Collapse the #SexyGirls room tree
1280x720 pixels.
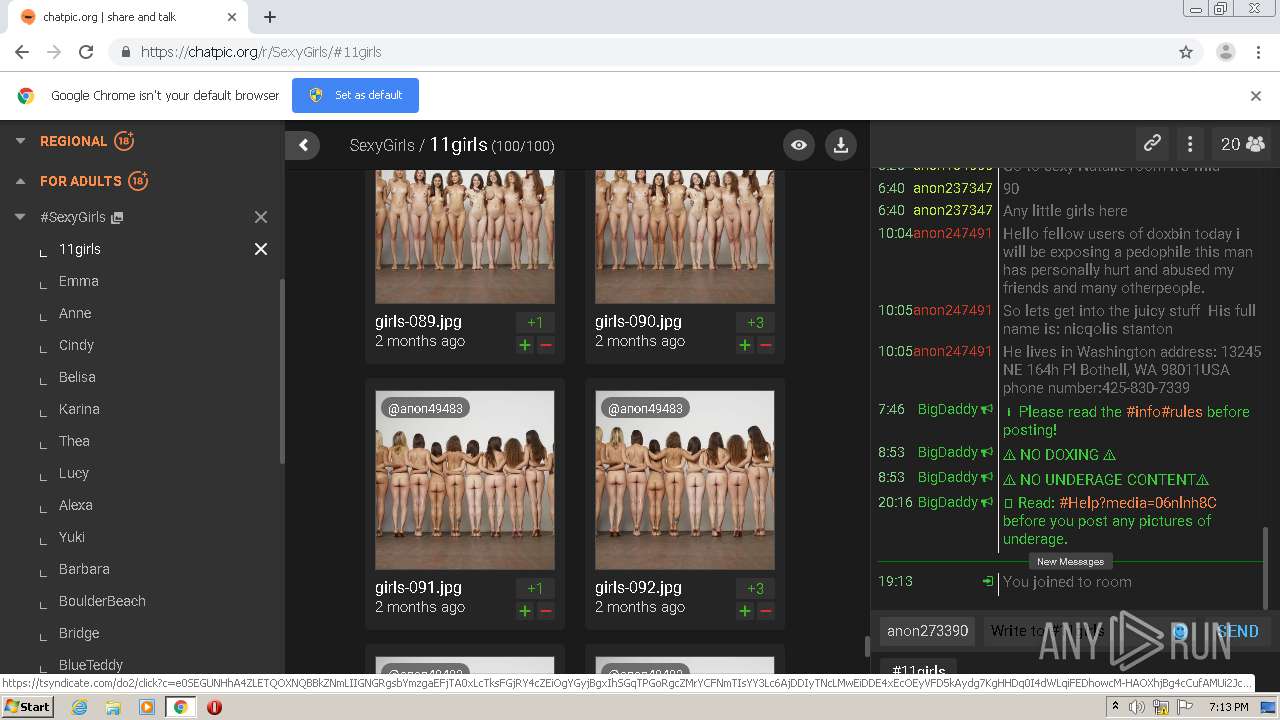click(x=20, y=217)
